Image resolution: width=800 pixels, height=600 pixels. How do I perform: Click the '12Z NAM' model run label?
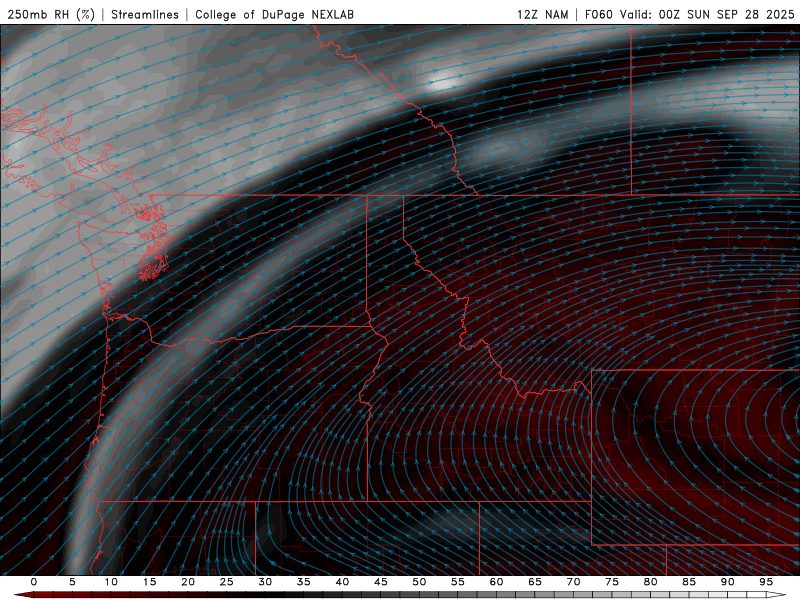(543, 15)
